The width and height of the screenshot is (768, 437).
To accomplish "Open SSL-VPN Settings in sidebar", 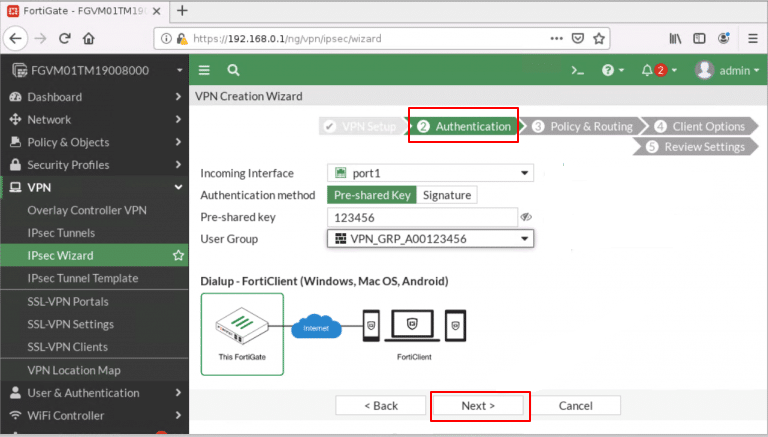I will [70, 324].
